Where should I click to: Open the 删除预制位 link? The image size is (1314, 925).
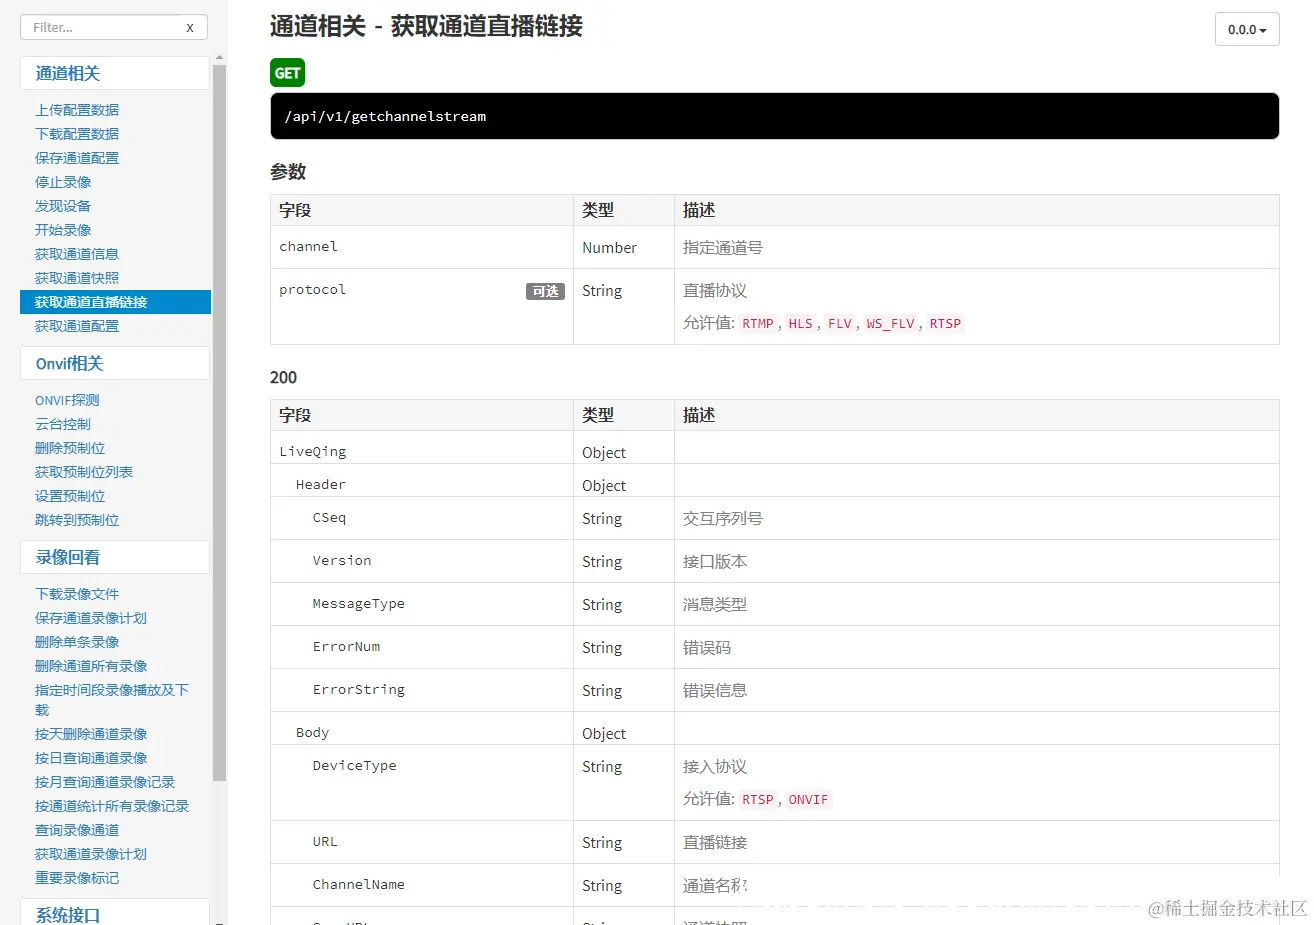pos(70,448)
